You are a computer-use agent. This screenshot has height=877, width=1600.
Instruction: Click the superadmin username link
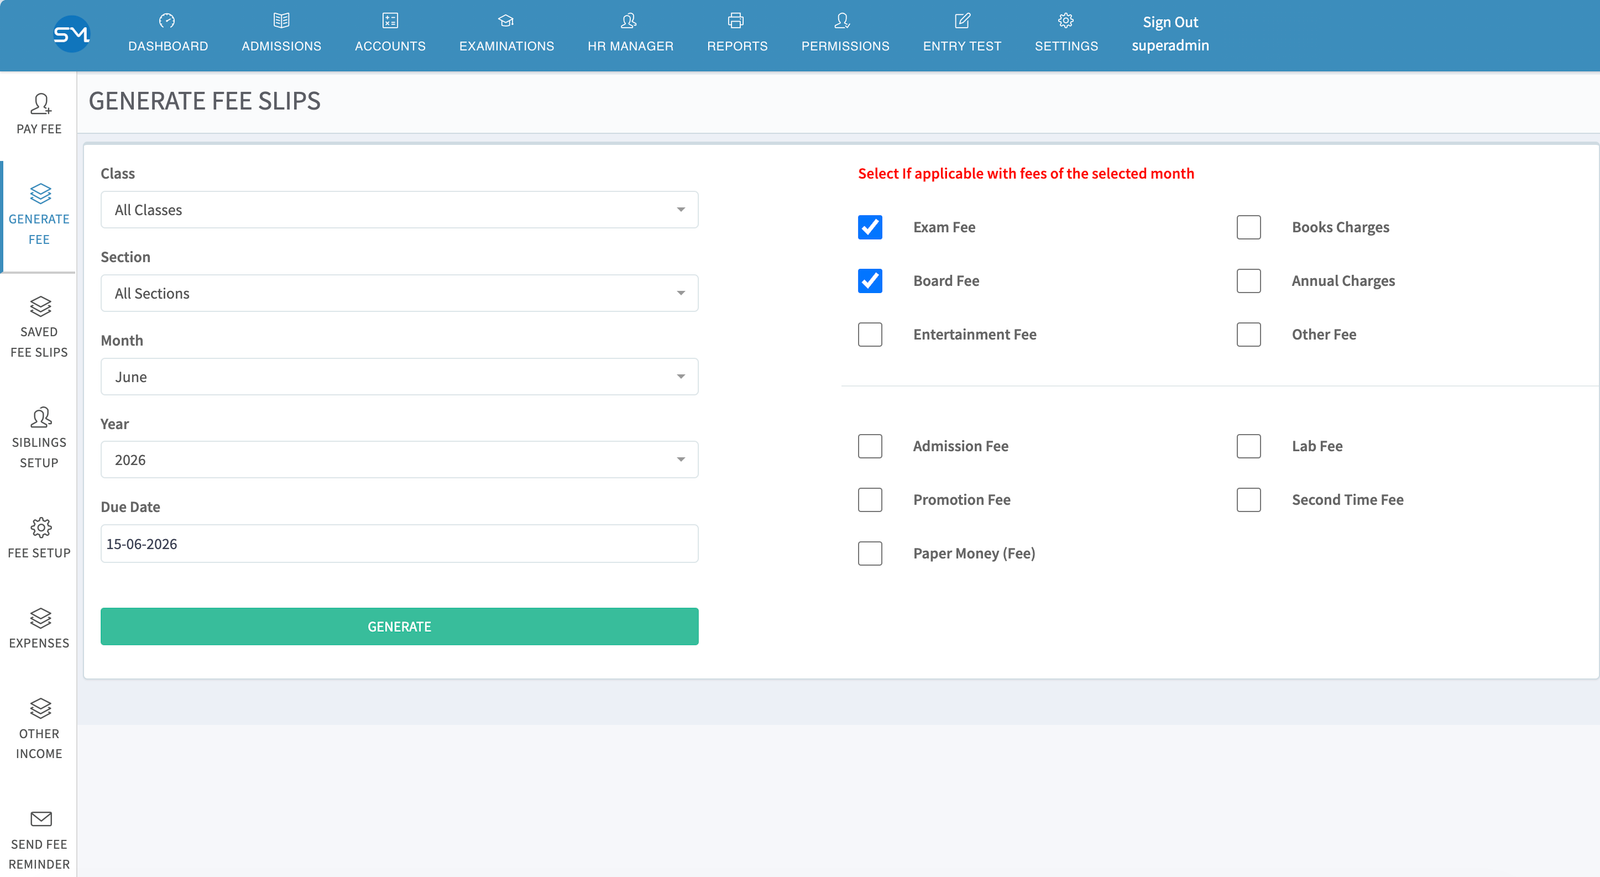tap(1170, 46)
